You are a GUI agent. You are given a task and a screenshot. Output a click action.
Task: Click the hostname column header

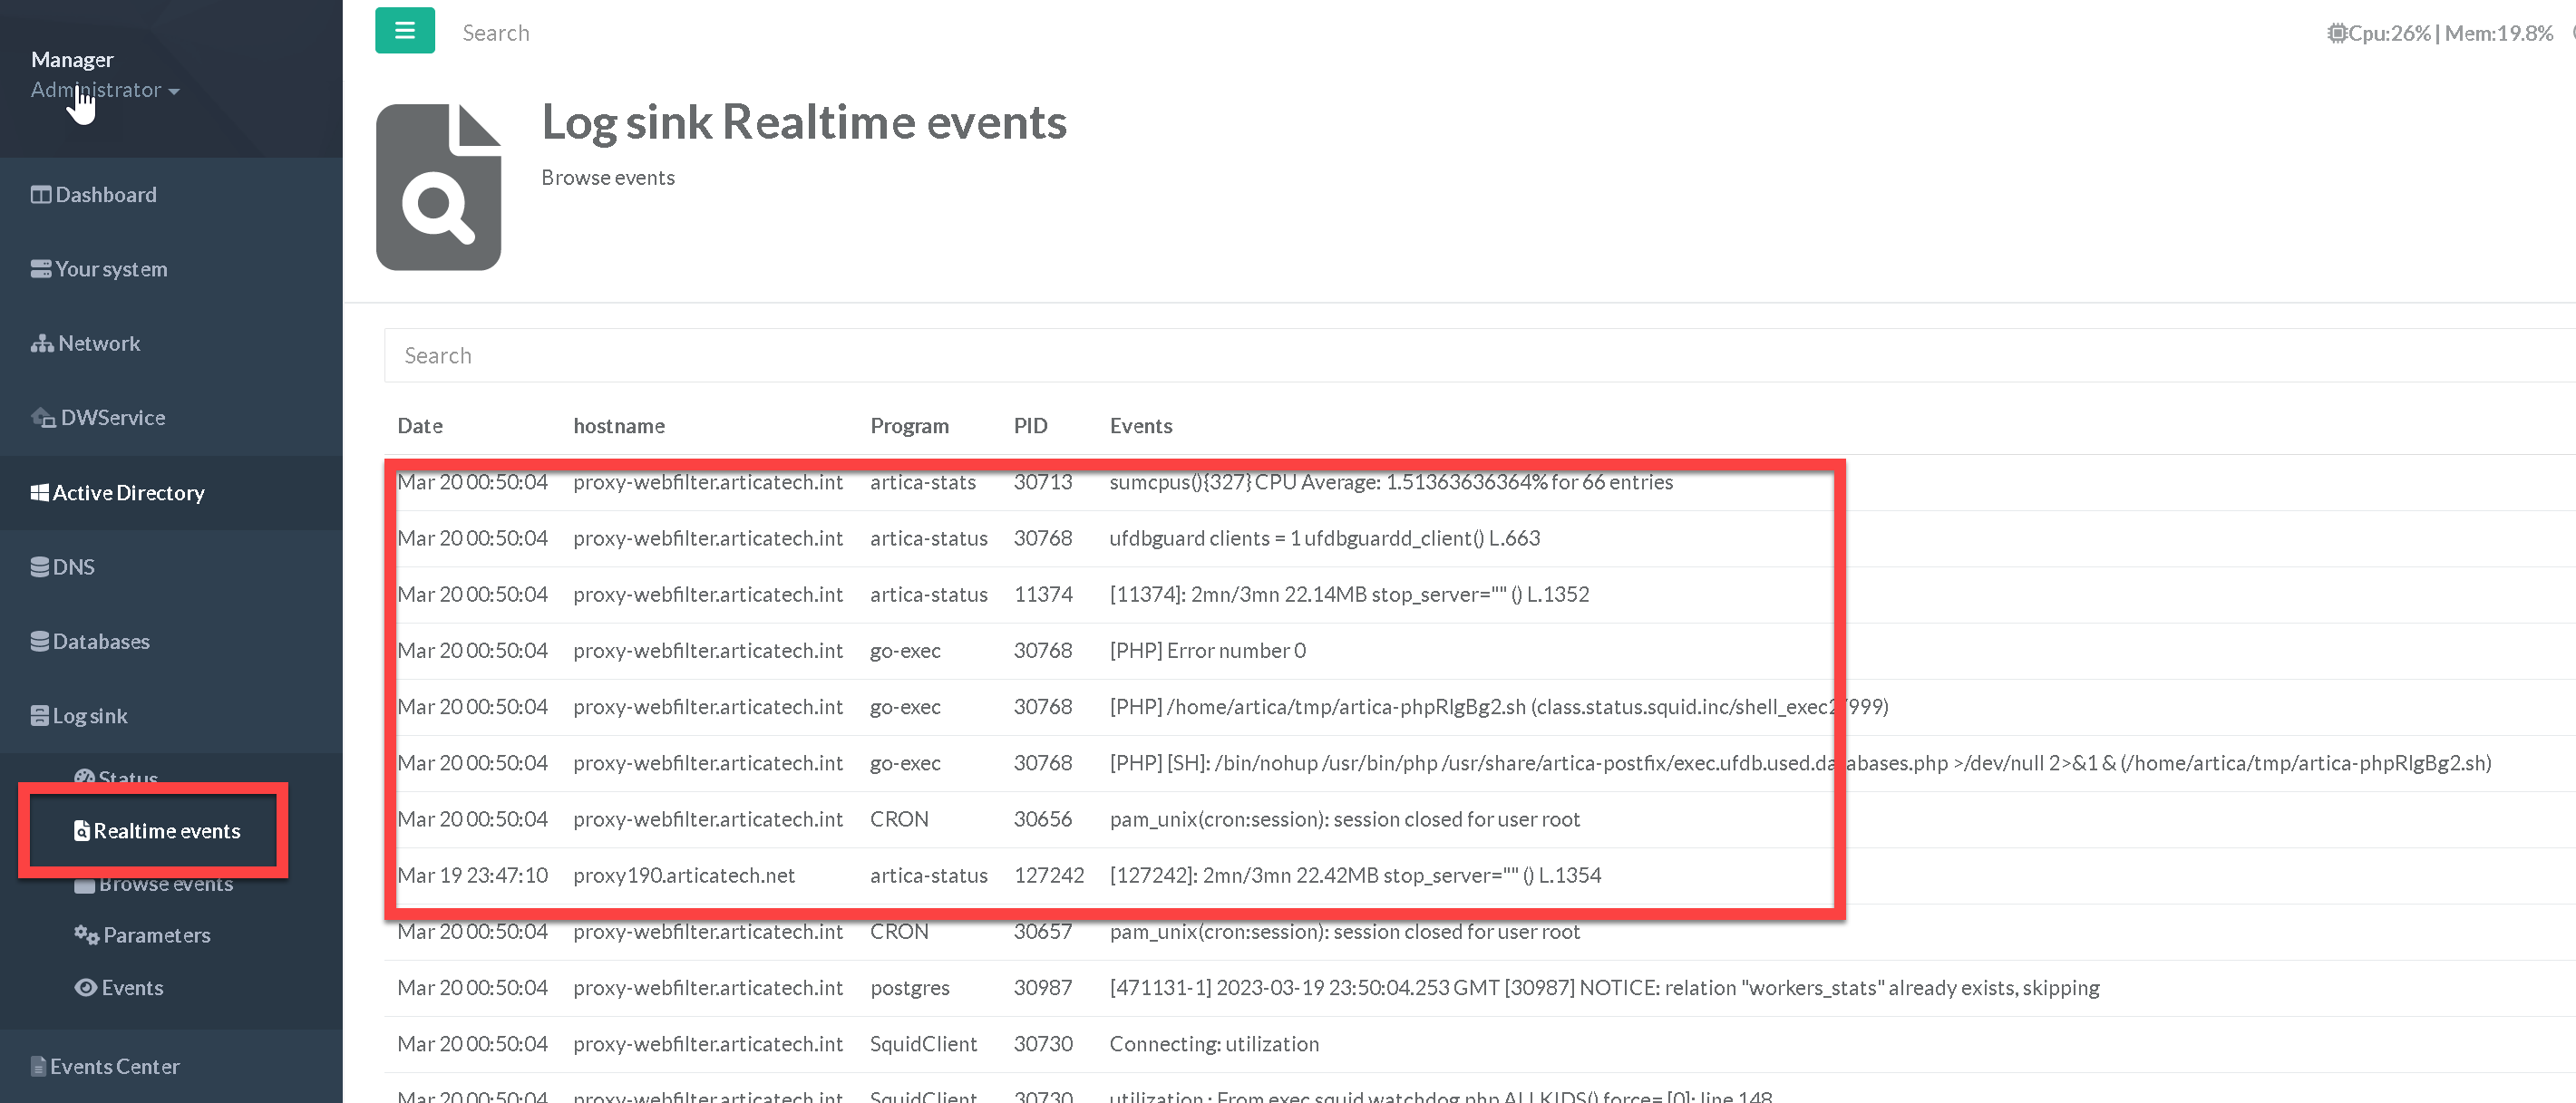coord(618,426)
